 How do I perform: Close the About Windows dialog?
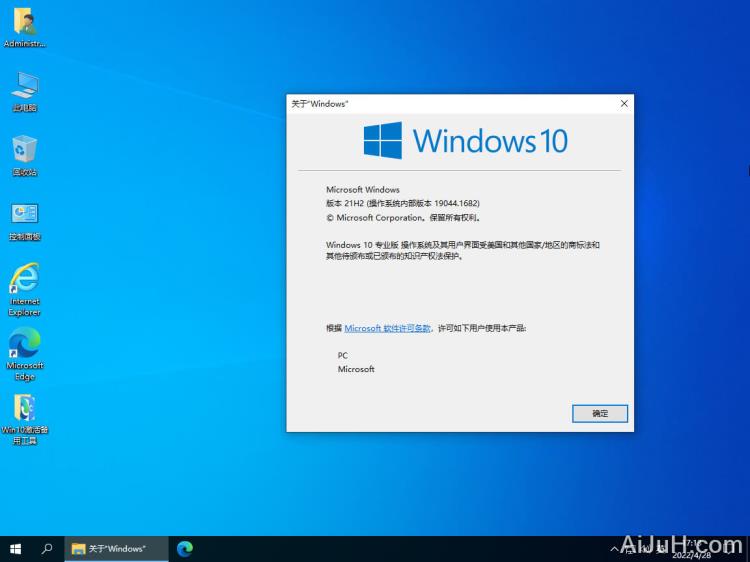(x=624, y=103)
